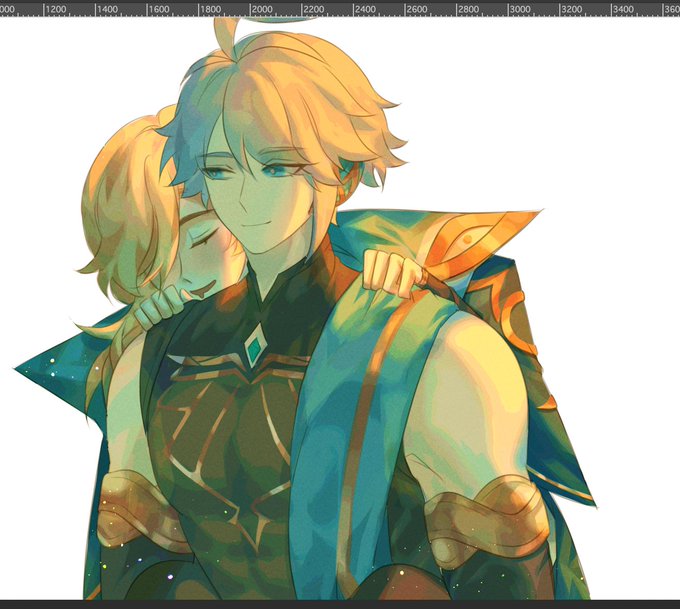Click the 3400 mark on the horizontal ruler
This screenshot has width=680, height=609.
pos(623,10)
